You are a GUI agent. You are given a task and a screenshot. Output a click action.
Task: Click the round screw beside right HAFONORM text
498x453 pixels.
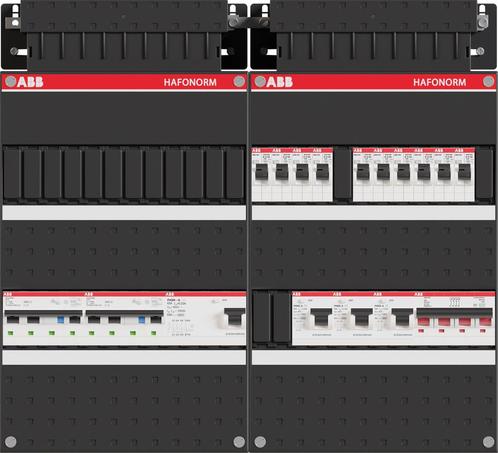(488, 81)
